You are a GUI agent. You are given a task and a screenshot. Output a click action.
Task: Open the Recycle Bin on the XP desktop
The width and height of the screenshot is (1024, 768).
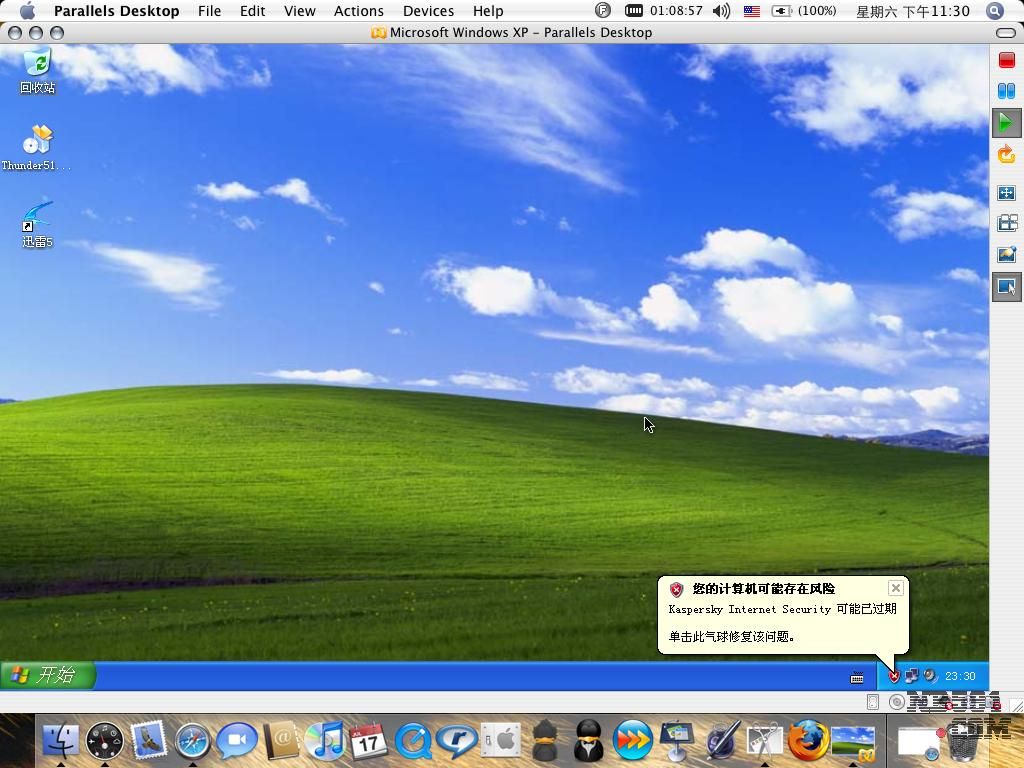click(37, 70)
